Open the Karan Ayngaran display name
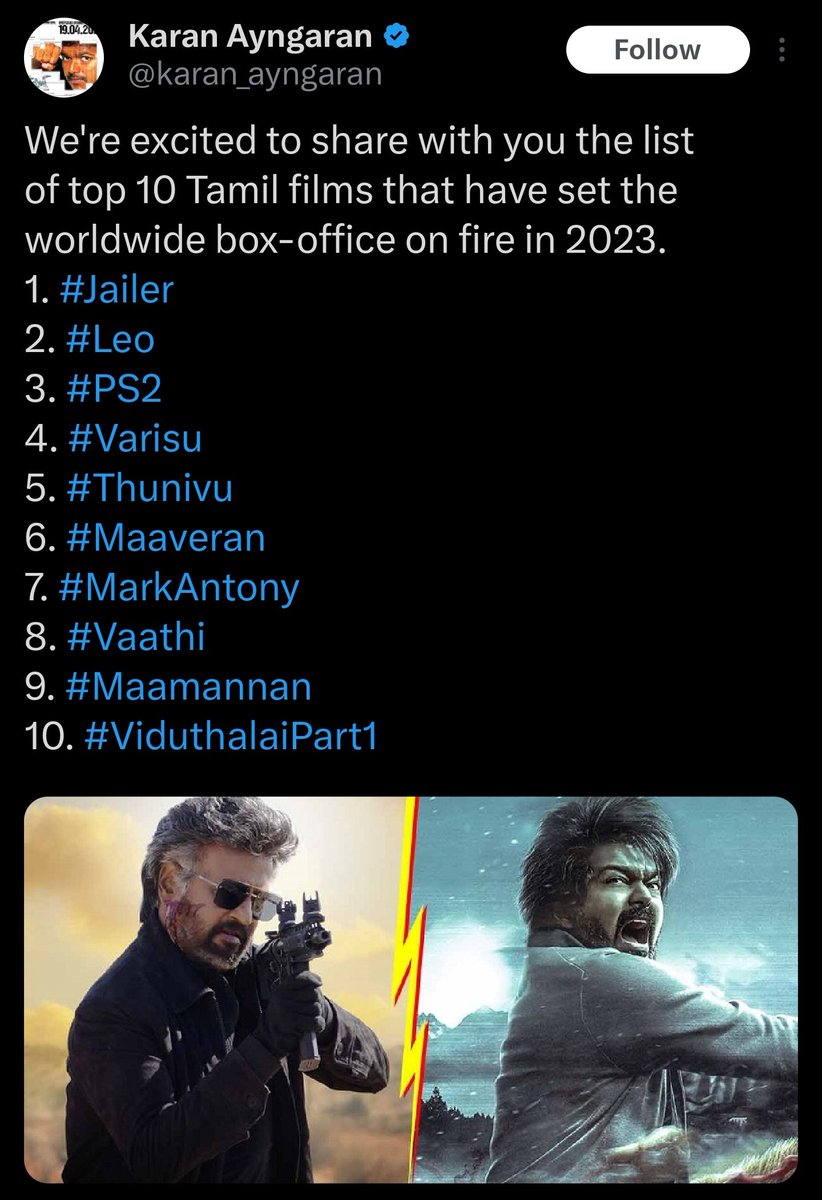The height and width of the screenshot is (1200, 822). point(251,39)
